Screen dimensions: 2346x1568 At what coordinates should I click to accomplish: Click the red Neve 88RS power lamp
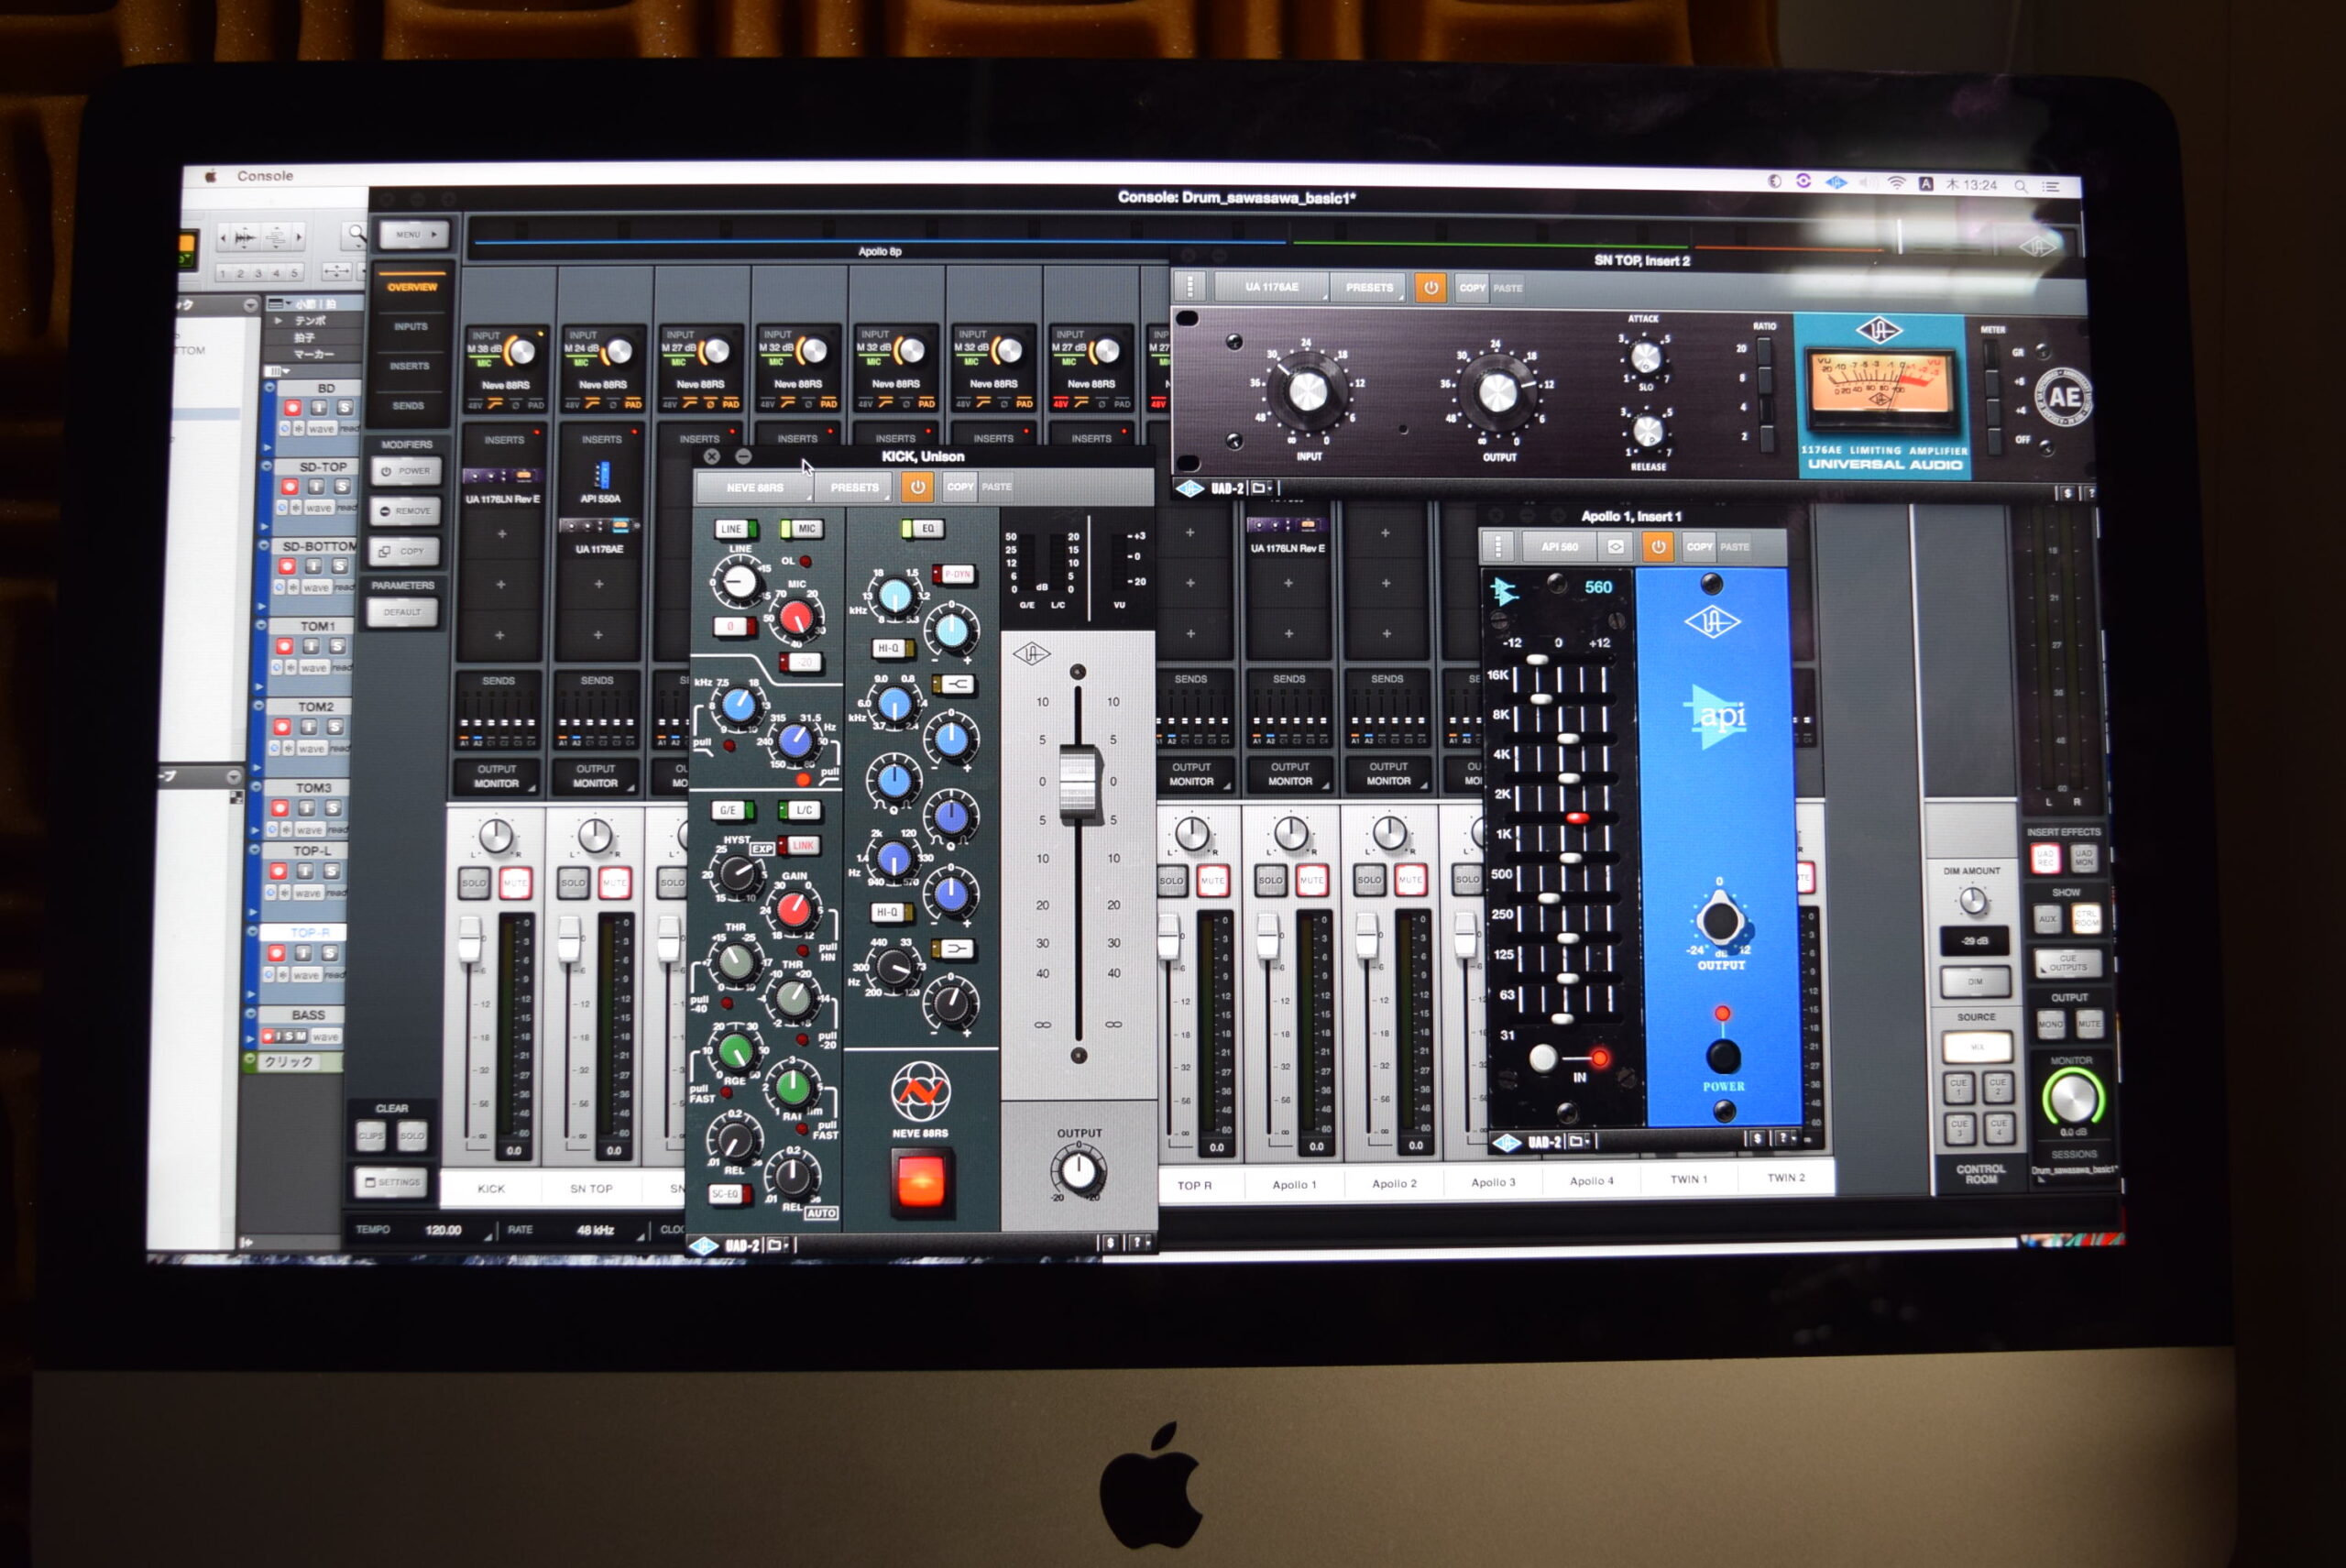pos(920,1182)
